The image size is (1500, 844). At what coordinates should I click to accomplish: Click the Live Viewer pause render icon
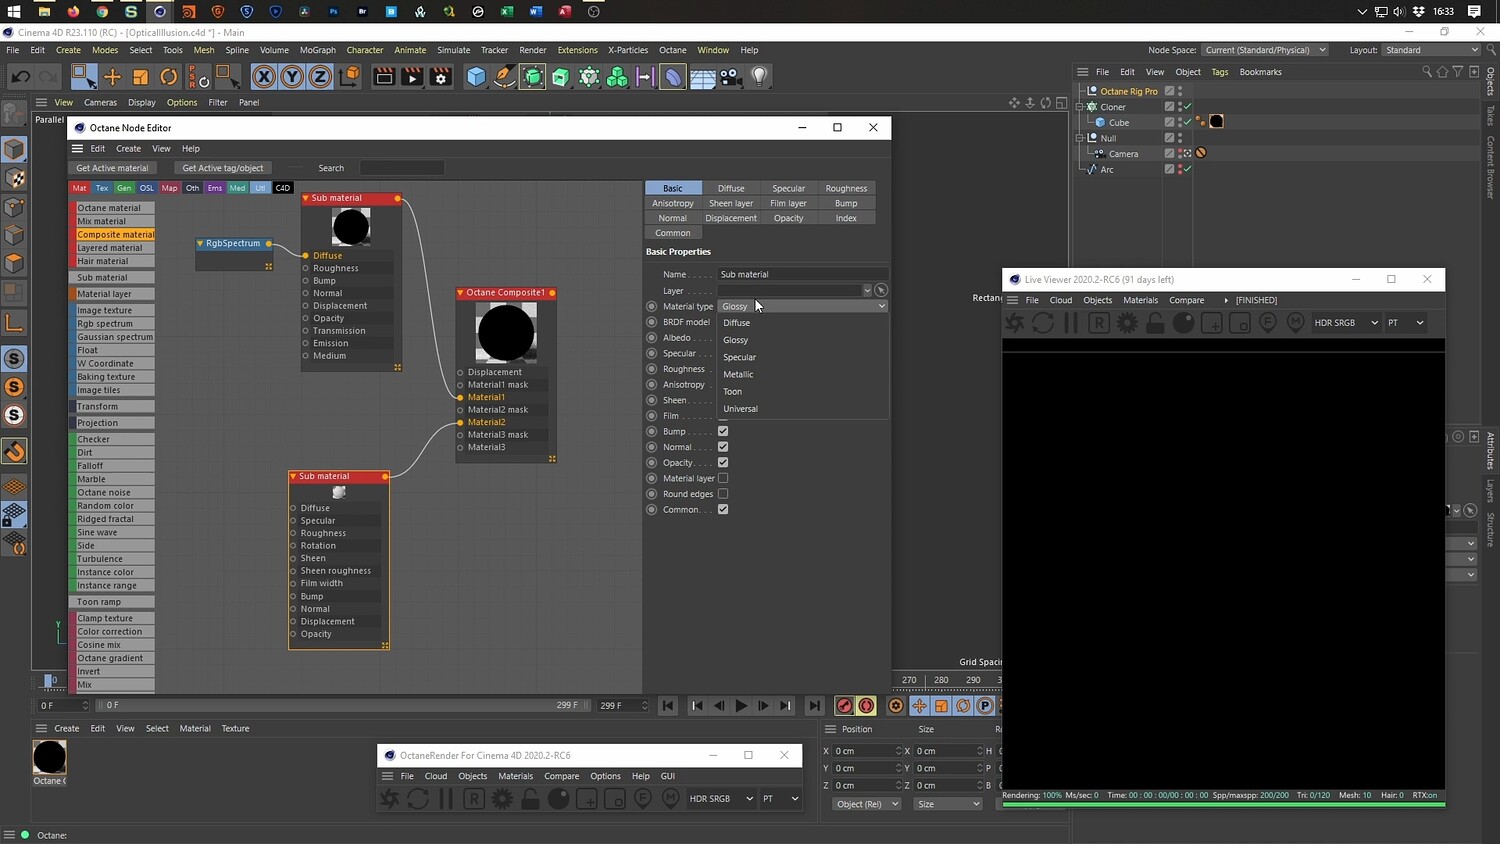tap(1071, 323)
